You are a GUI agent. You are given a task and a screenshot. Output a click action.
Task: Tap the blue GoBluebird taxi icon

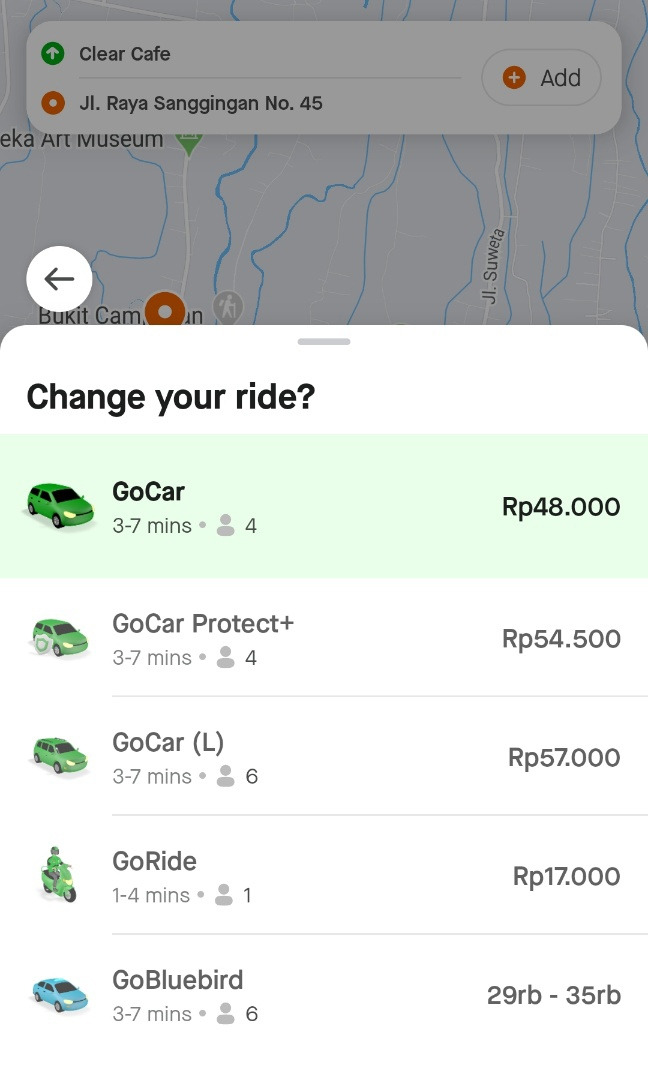tap(59, 993)
